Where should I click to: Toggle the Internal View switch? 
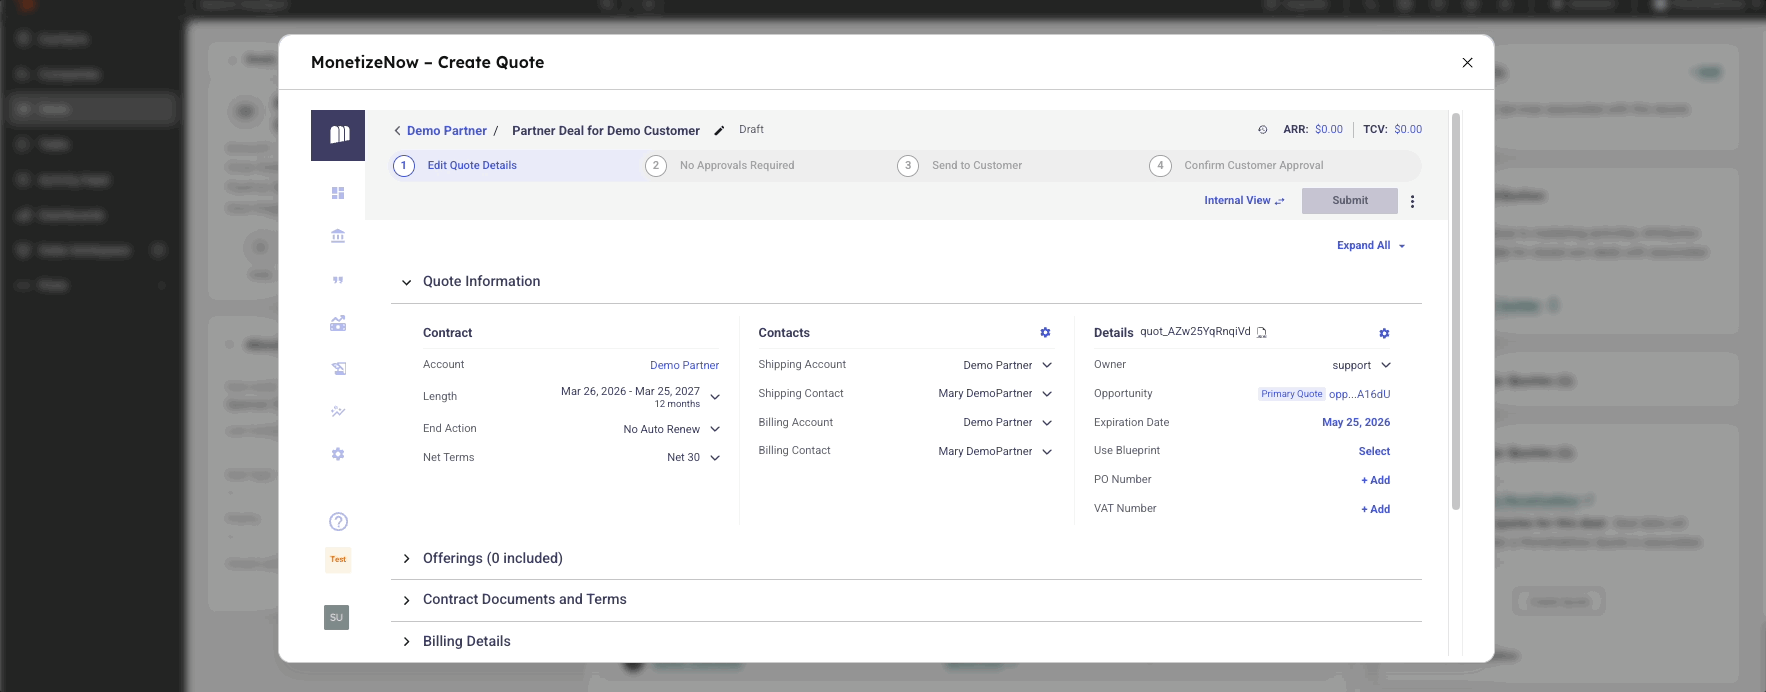coord(1244,201)
